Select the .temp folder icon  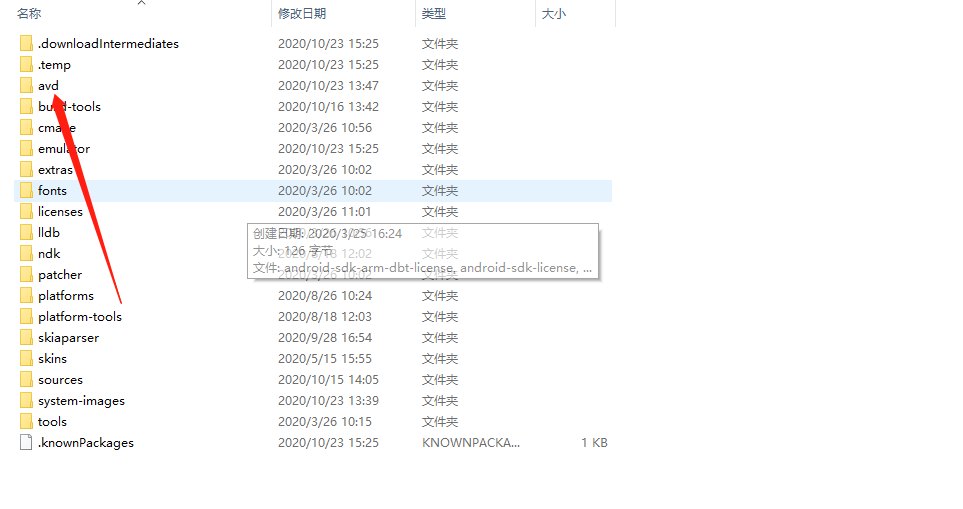26,64
